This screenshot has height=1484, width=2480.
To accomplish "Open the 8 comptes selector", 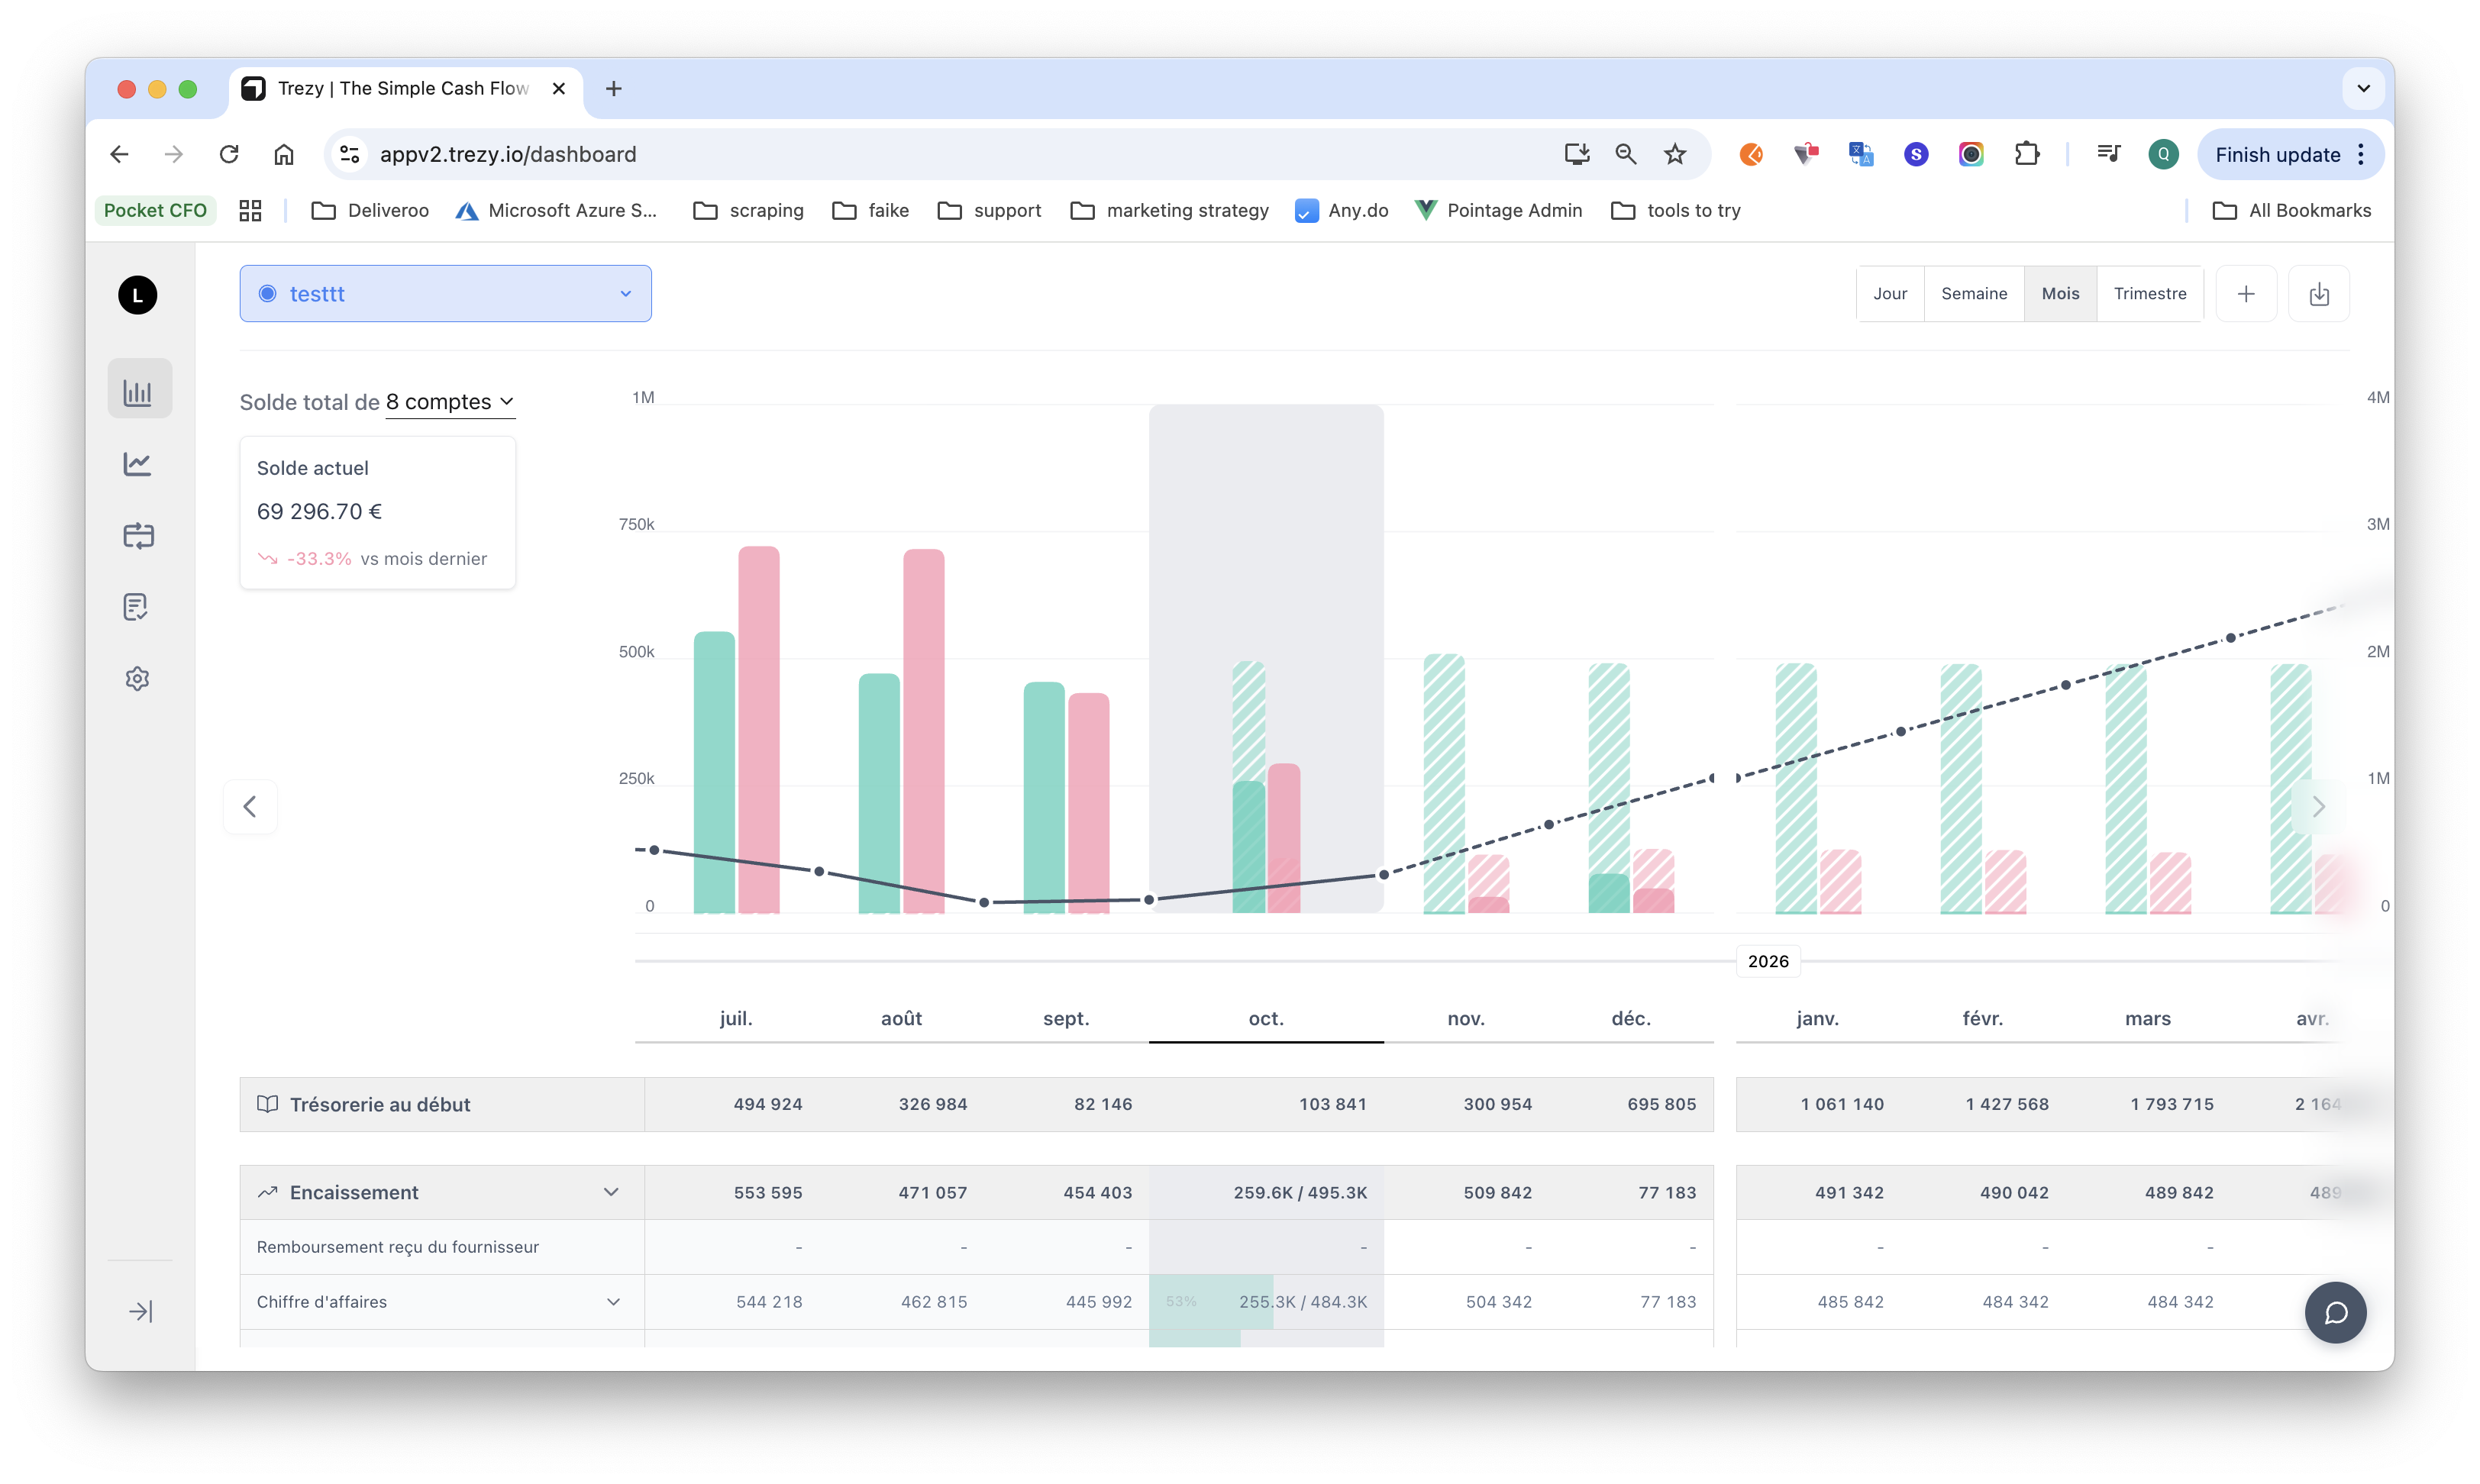I will tap(450, 402).
